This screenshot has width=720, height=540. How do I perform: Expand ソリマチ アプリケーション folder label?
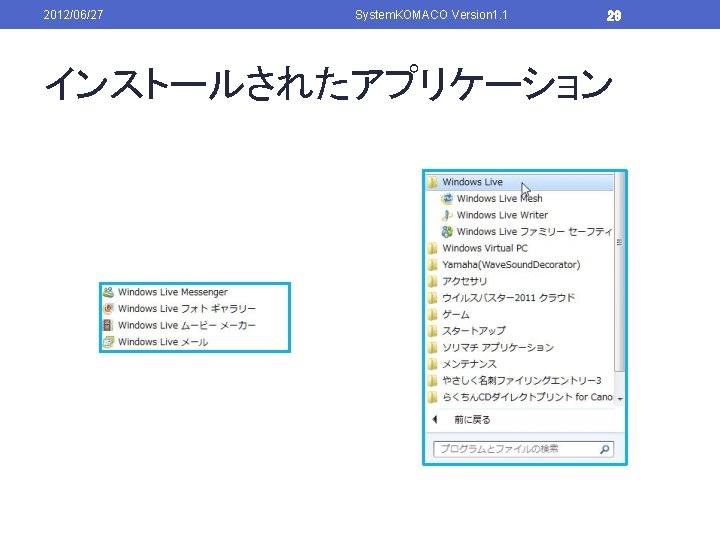pos(498,348)
